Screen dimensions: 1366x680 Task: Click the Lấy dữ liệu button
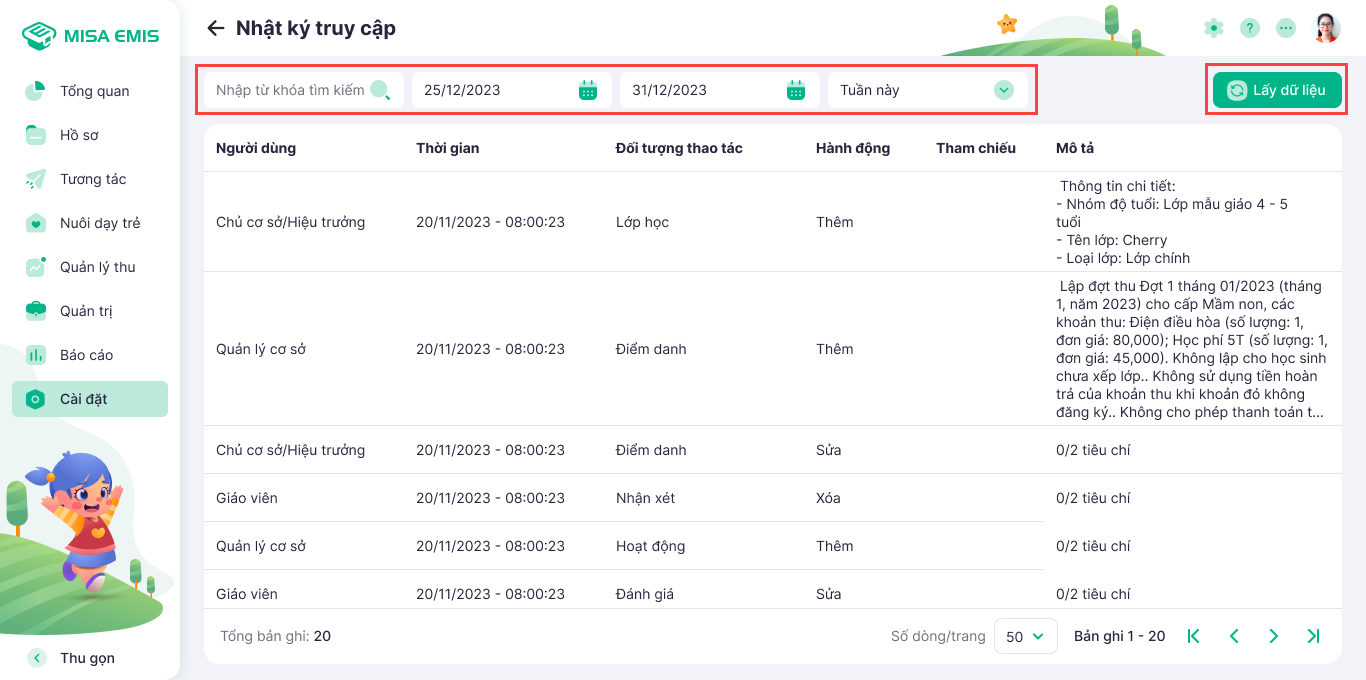click(1277, 90)
